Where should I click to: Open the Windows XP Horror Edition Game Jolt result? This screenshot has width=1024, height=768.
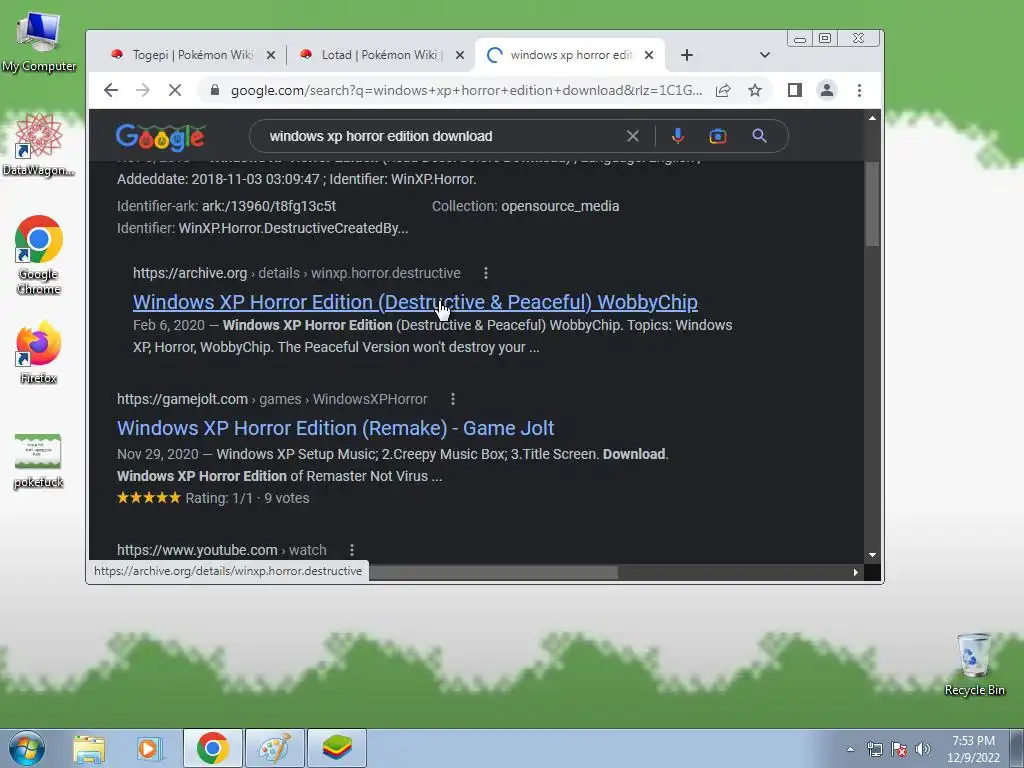click(x=336, y=428)
